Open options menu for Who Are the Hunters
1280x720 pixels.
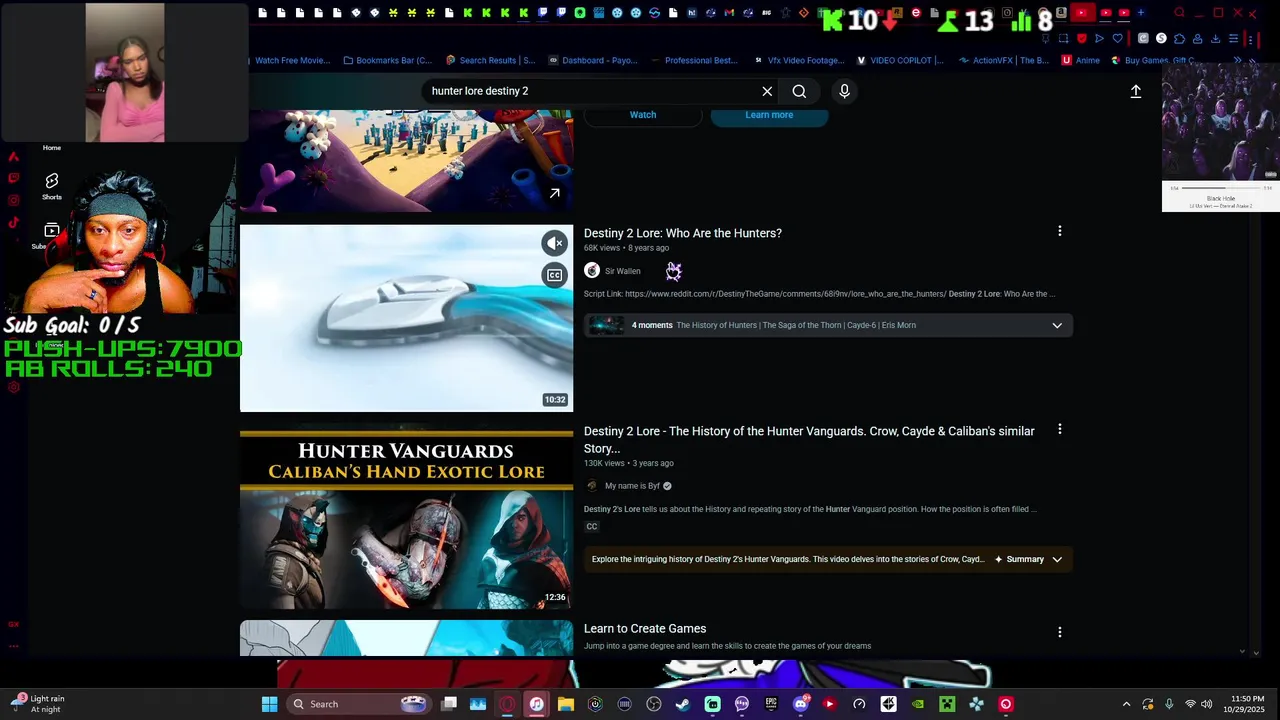tap(1060, 231)
